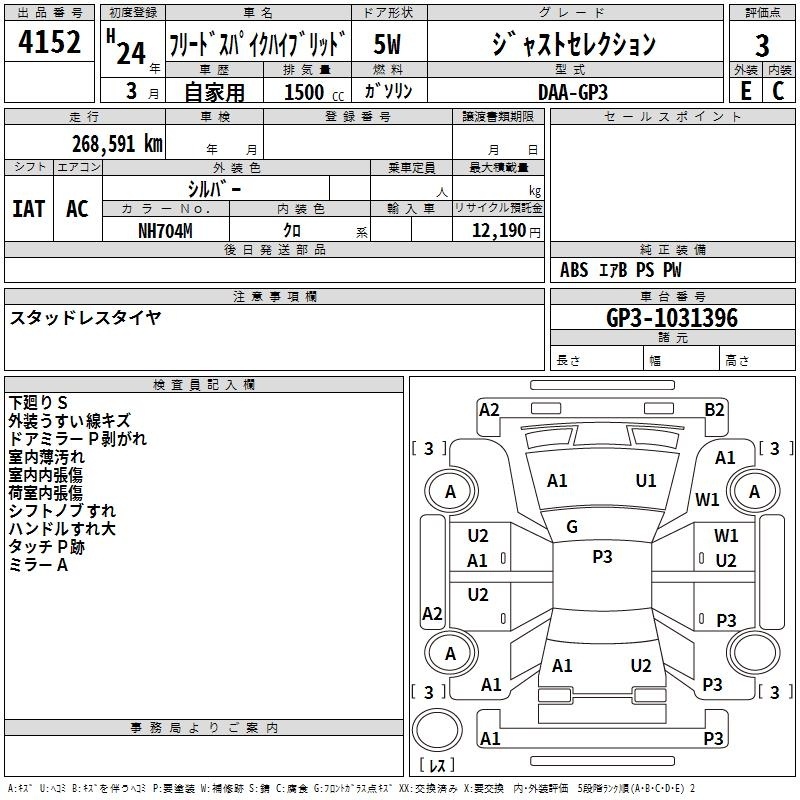Select the chassis number GP3-1031396
The width and height of the screenshot is (800, 800).
672,318
